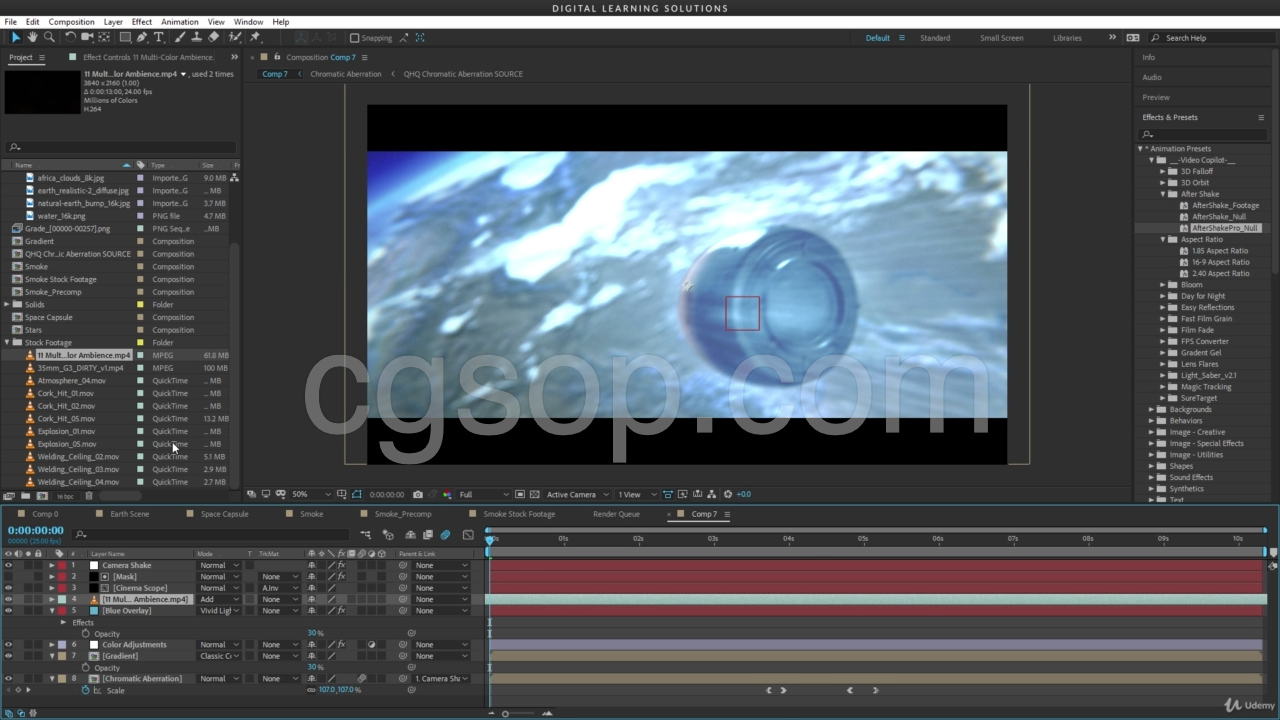Switch to the Libraries workspace
The width and height of the screenshot is (1280, 720).
click(x=1067, y=38)
